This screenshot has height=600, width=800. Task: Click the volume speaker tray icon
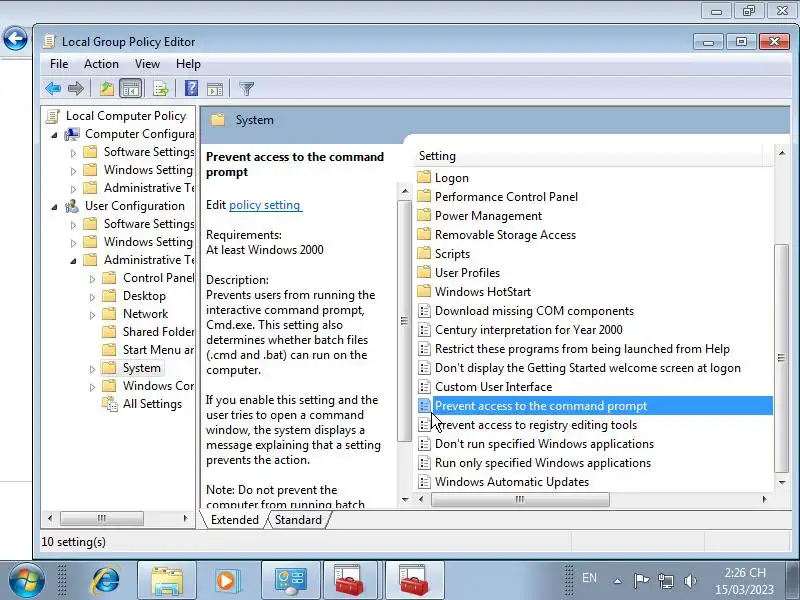click(690, 581)
